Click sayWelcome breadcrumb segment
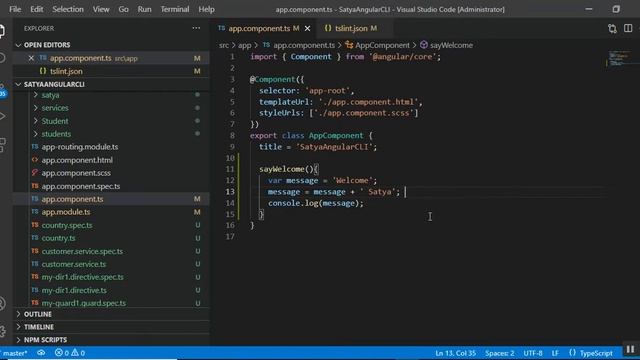The image size is (640, 360). 447,45
